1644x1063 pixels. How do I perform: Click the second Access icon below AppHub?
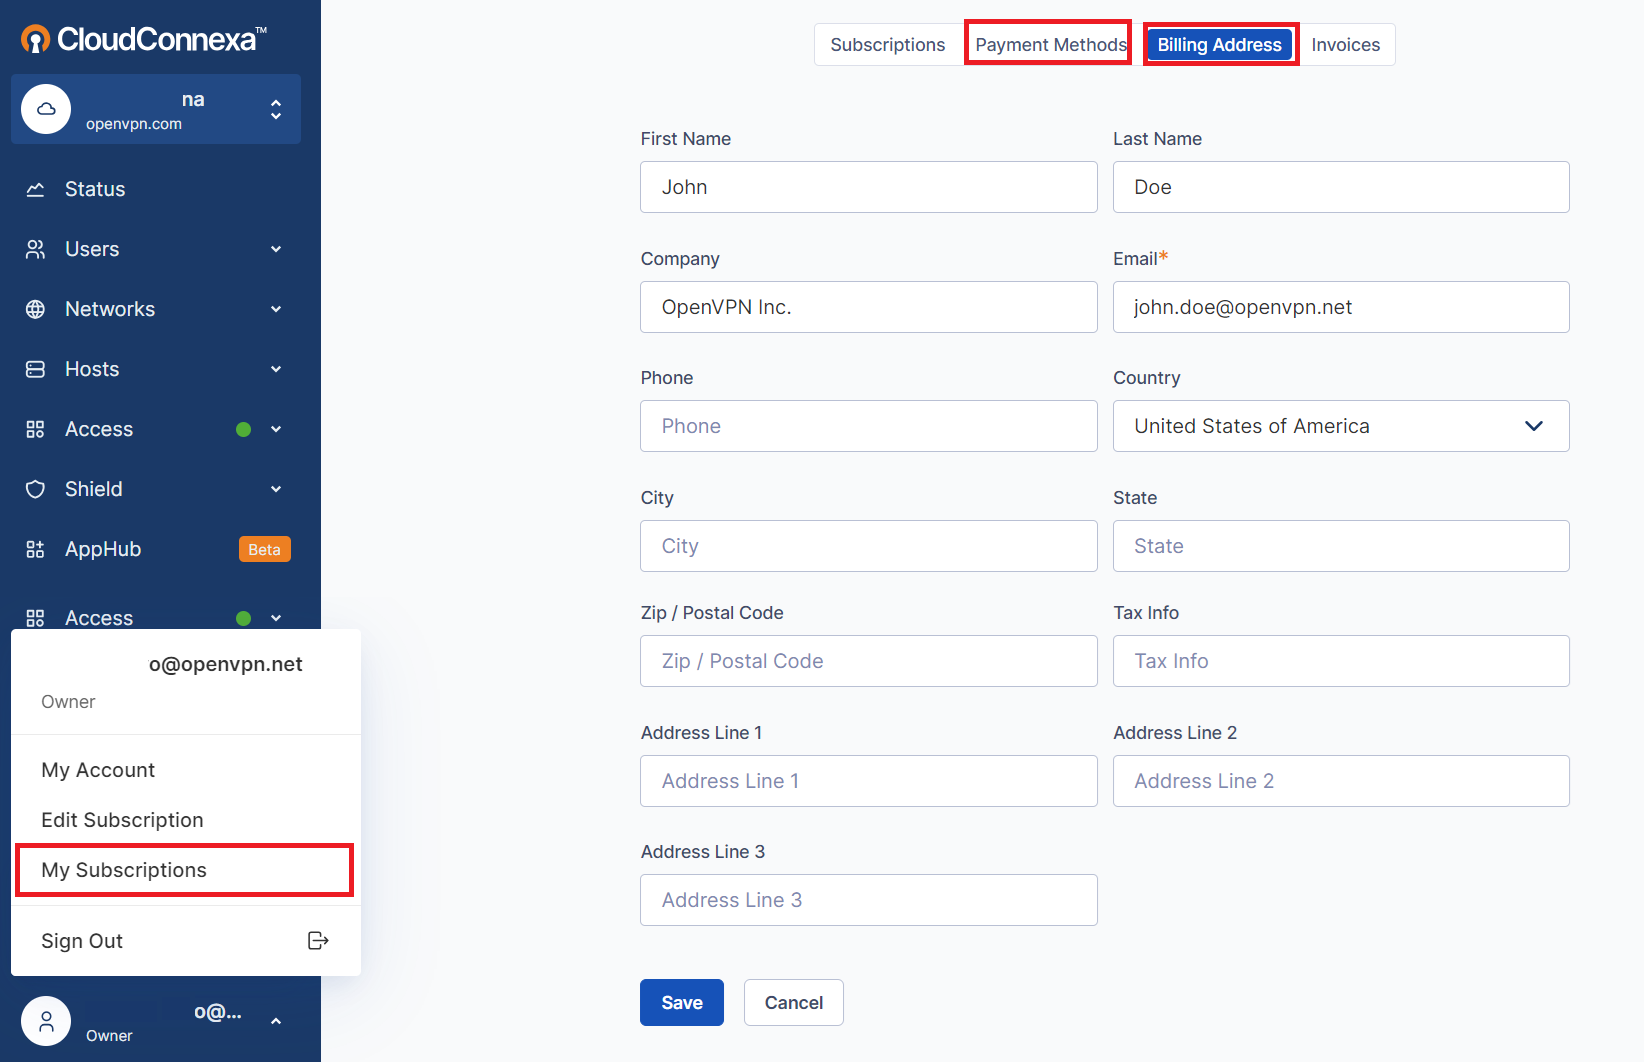click(x=35, y=618)
